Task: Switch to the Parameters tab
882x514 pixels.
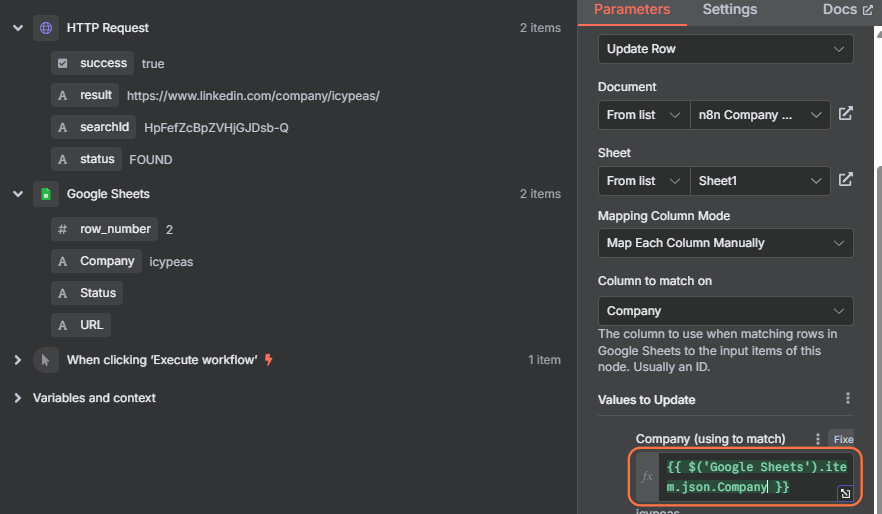Action: point(632,10)
